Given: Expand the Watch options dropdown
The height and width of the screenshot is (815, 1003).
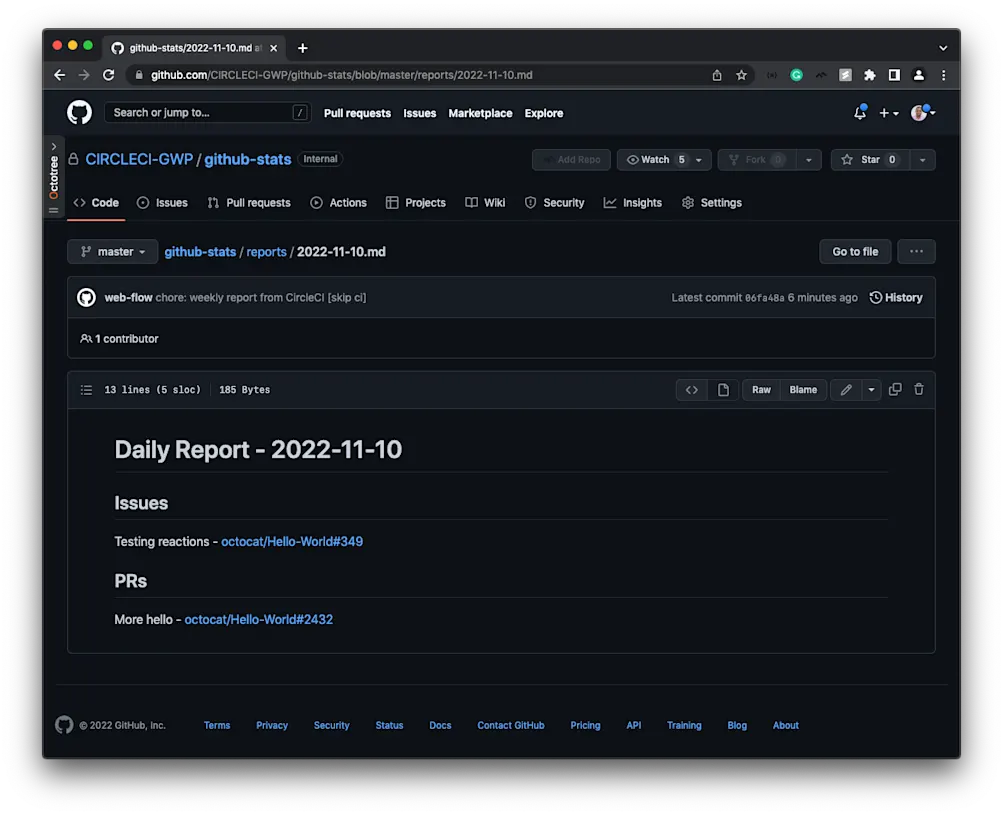Looking at the screenshot, I should [x=699, y=159].
